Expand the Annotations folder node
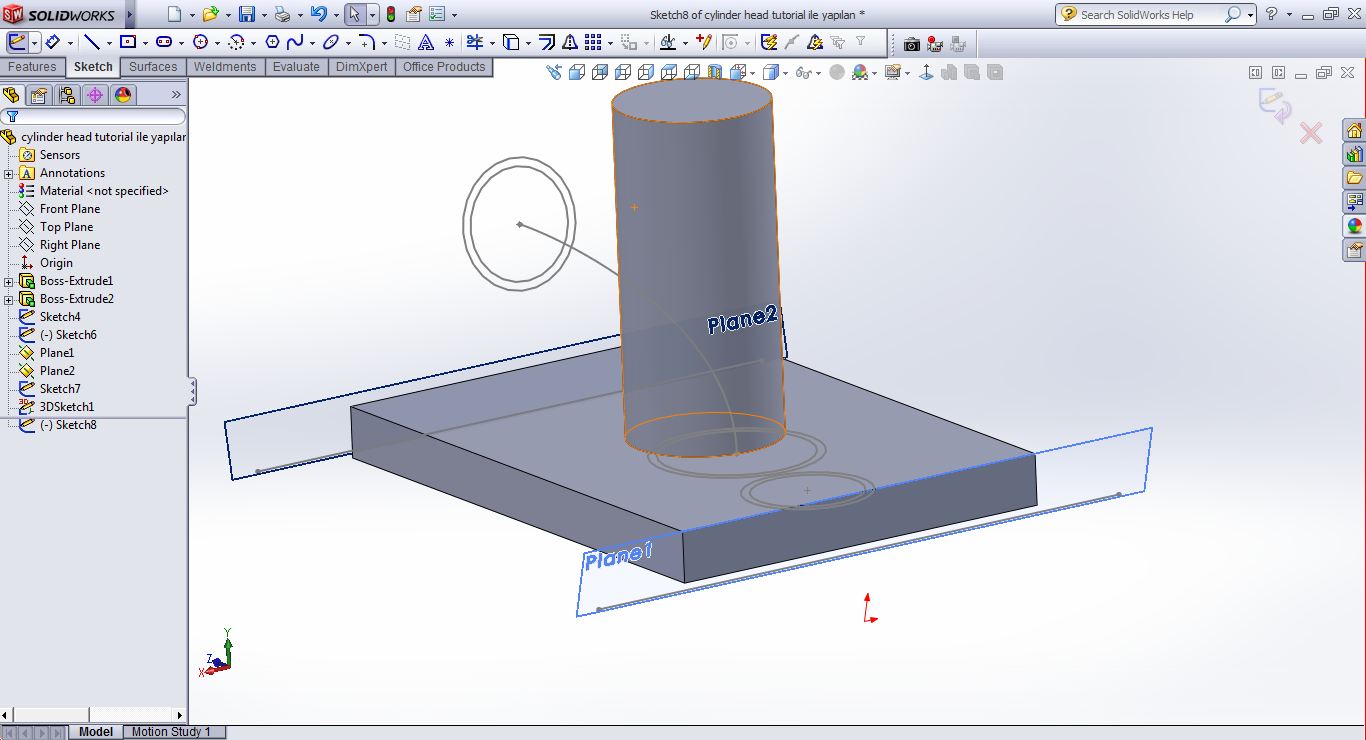1366x740 pixels. [x=9, y=174]
